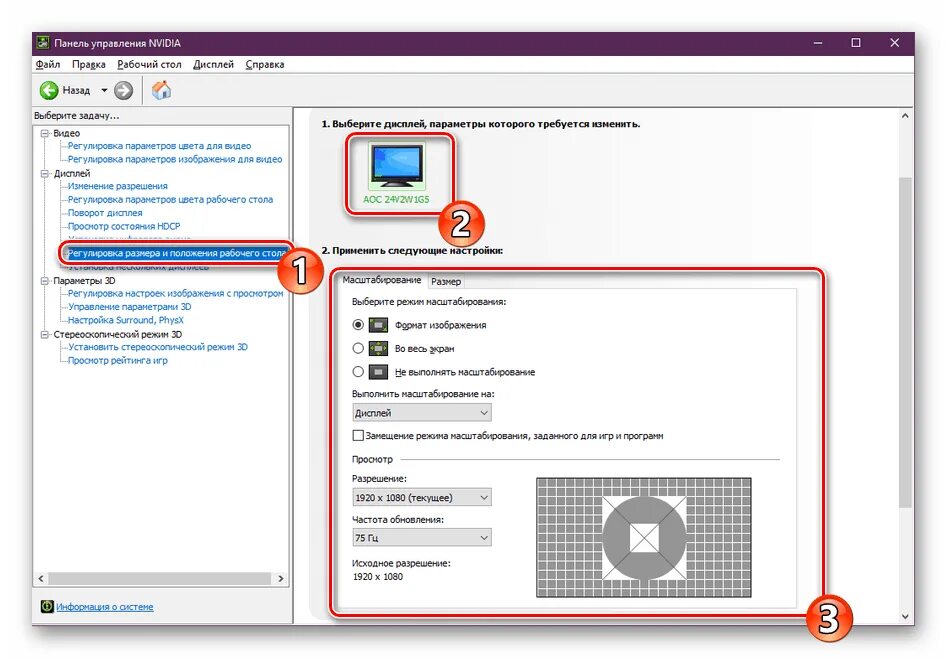Click the system information icon
The image size is (947, 659).
click(47, 606)
